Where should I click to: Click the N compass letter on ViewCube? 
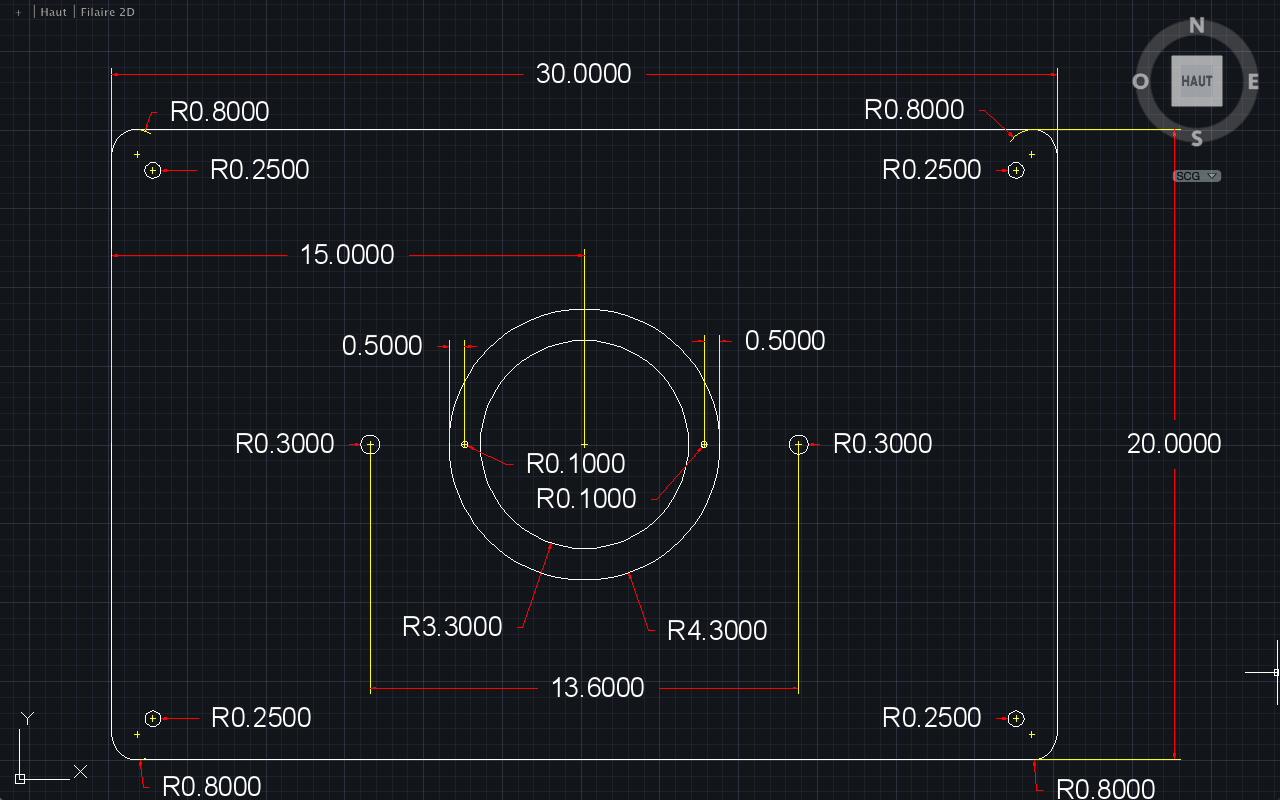pos(1196,26)
